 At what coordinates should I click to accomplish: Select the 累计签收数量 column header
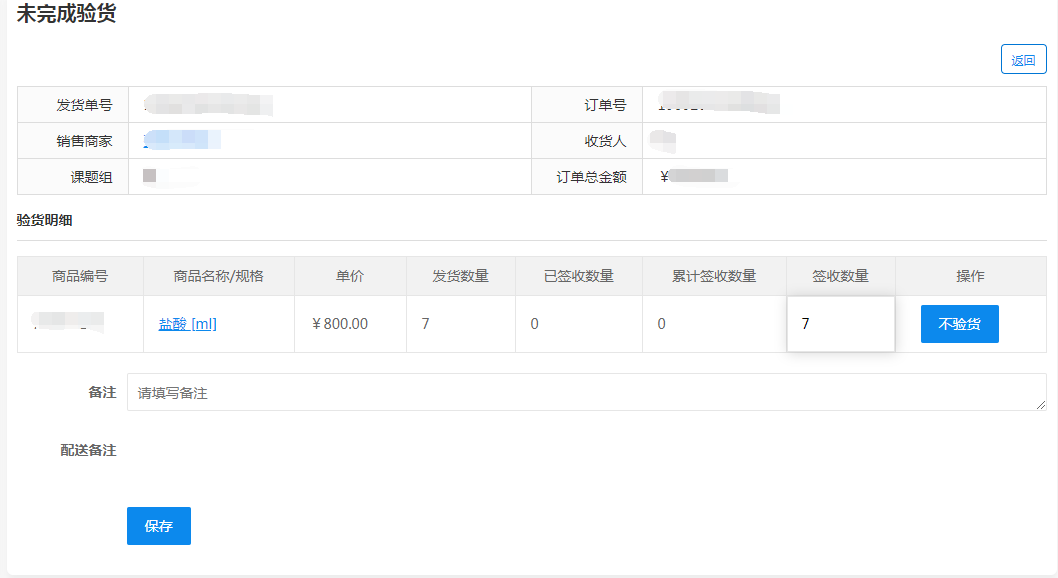[x=713, y=276]
